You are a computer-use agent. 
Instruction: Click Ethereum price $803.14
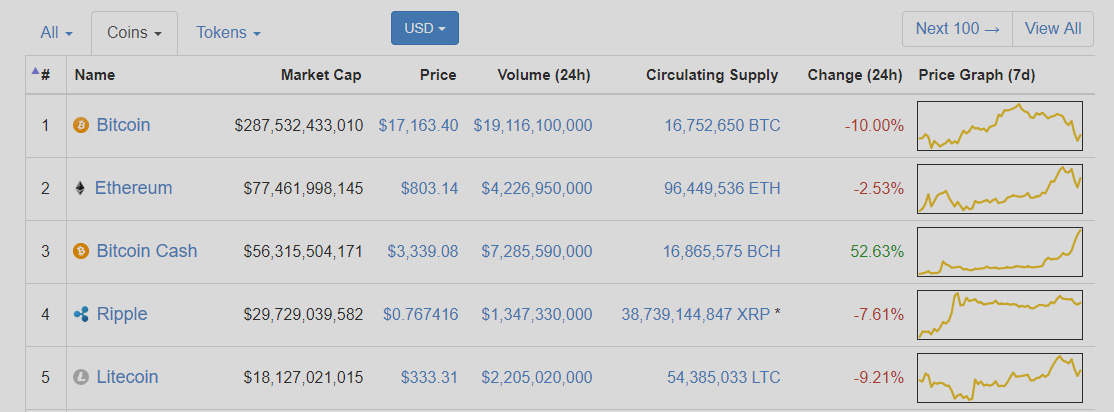coord(430,188)
